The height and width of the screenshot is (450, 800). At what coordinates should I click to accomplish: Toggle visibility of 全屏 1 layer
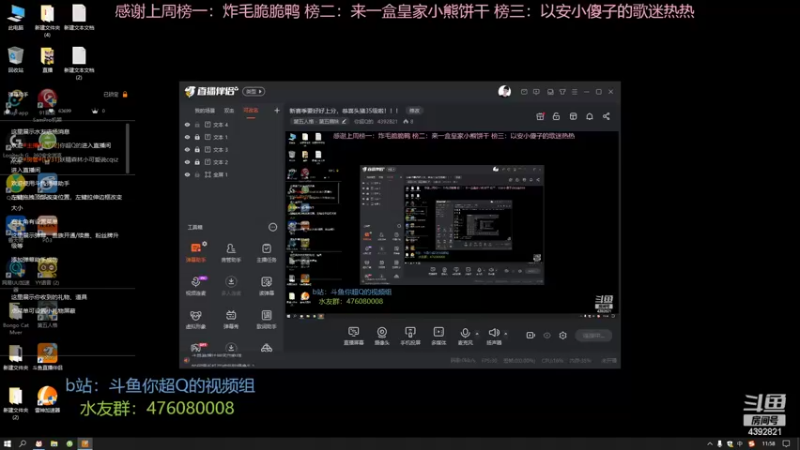click(x=187, y=174)
